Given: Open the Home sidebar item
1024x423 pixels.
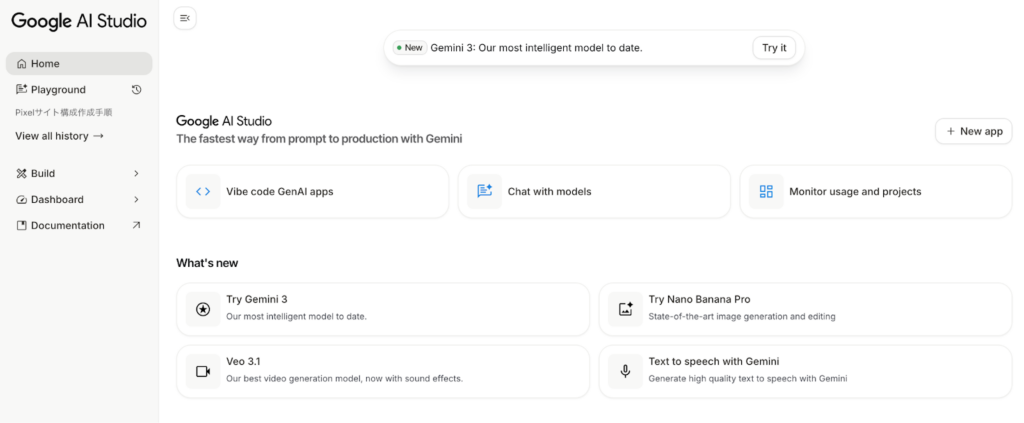Looking at the screenshot, I should (79, 63).
